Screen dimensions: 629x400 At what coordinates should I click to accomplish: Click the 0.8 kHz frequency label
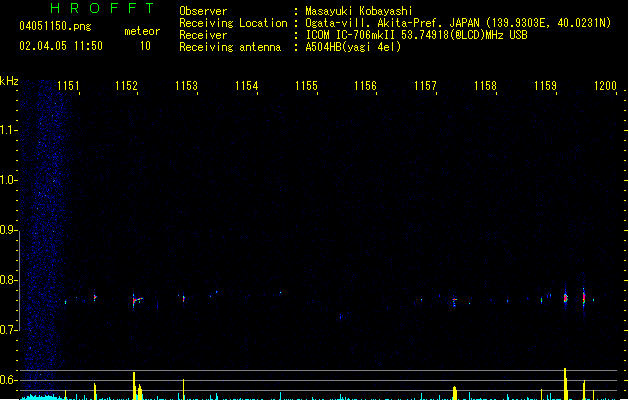pos(8,280)
